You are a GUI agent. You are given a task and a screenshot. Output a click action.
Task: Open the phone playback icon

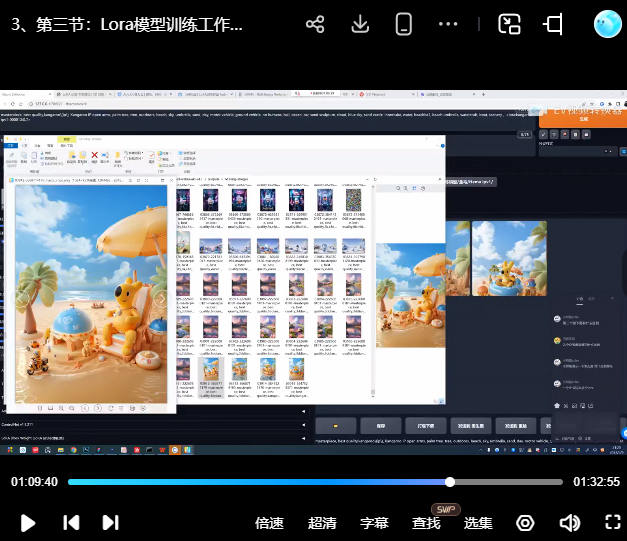[404, 25]
